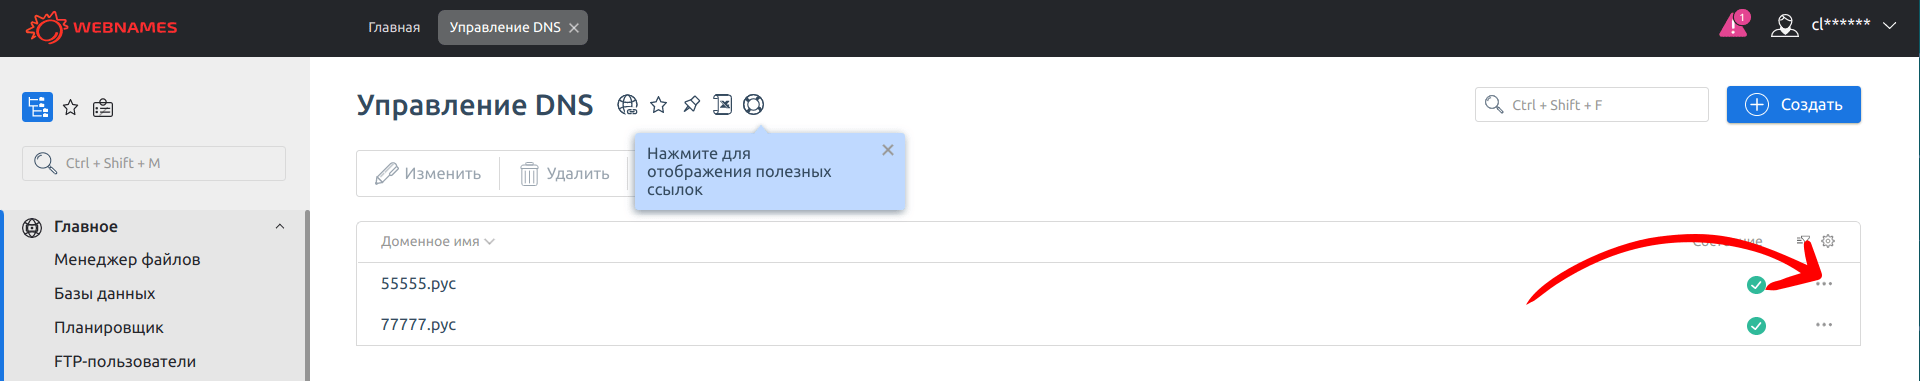Open Менеджер файлов in sidebar
The height and width of the screenshot is (381, 1920).
point(127,259)
